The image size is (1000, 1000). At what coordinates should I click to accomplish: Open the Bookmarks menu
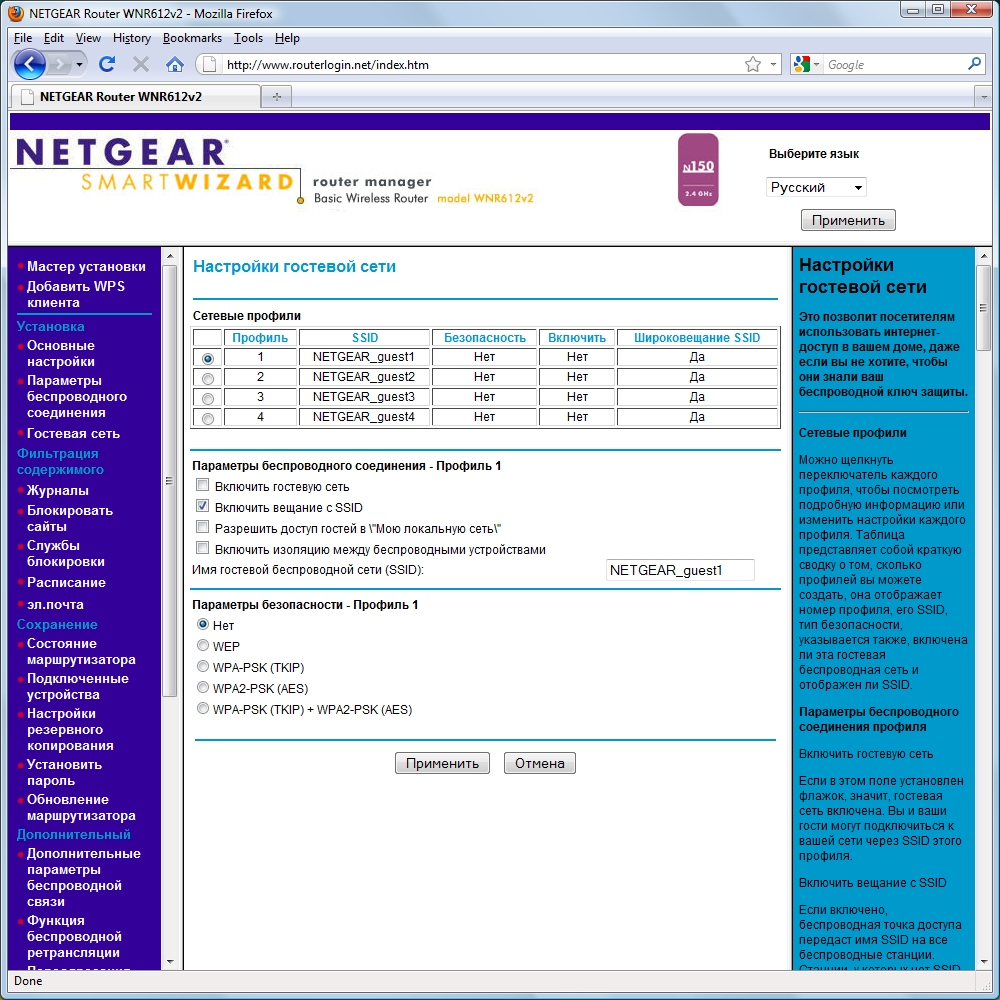192,38
